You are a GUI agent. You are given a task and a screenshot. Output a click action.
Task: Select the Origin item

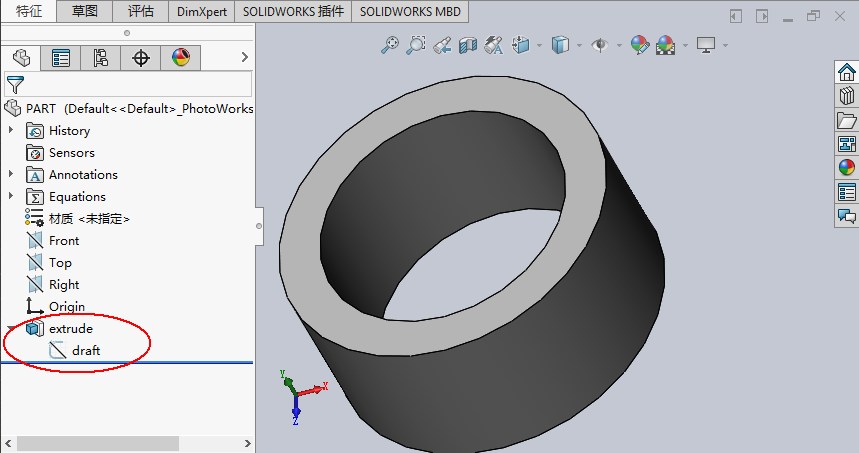click(67, 306)
